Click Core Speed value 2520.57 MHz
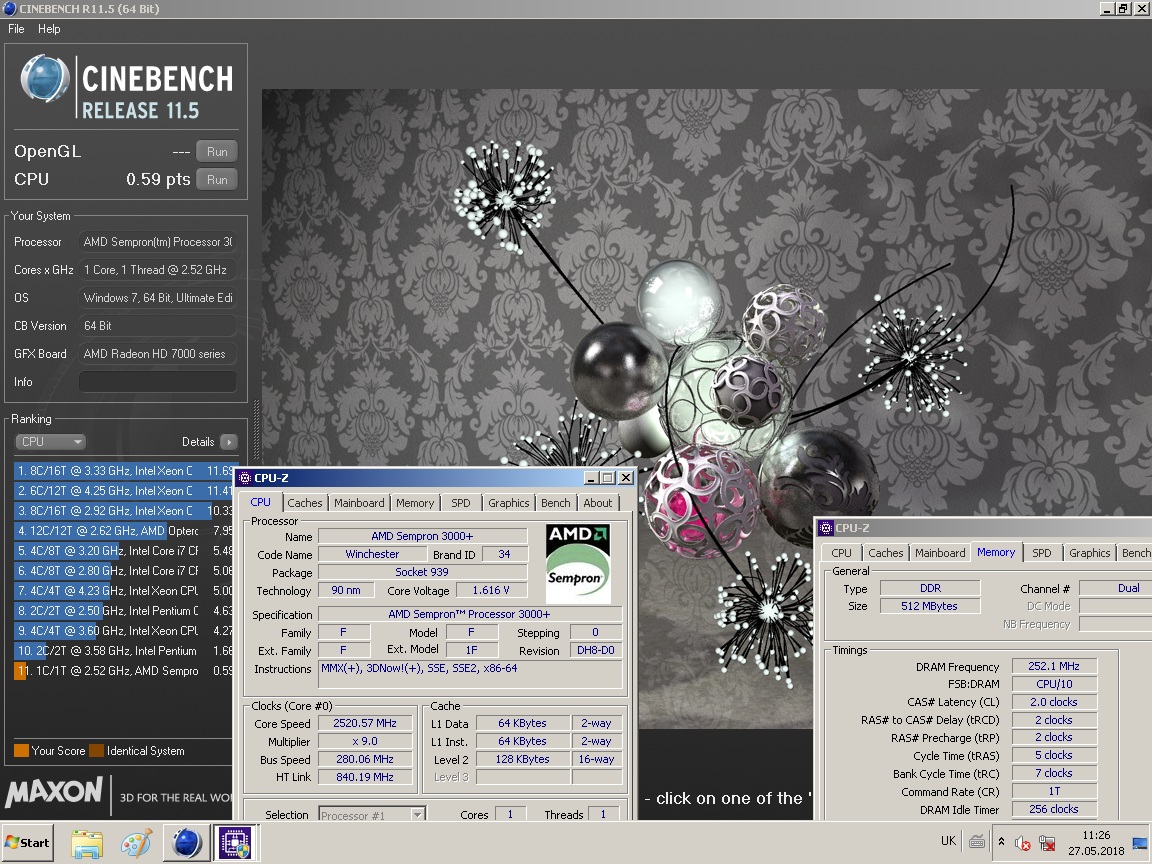 click(364, 723)
